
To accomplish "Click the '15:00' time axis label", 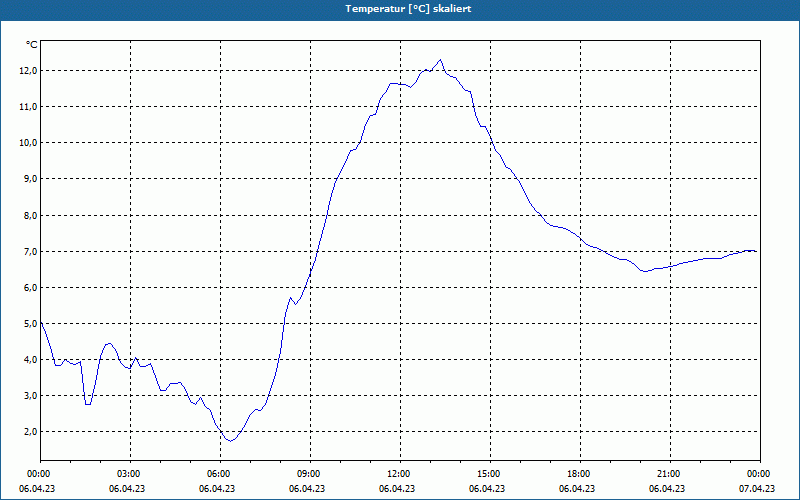I will tap(489, 474).
